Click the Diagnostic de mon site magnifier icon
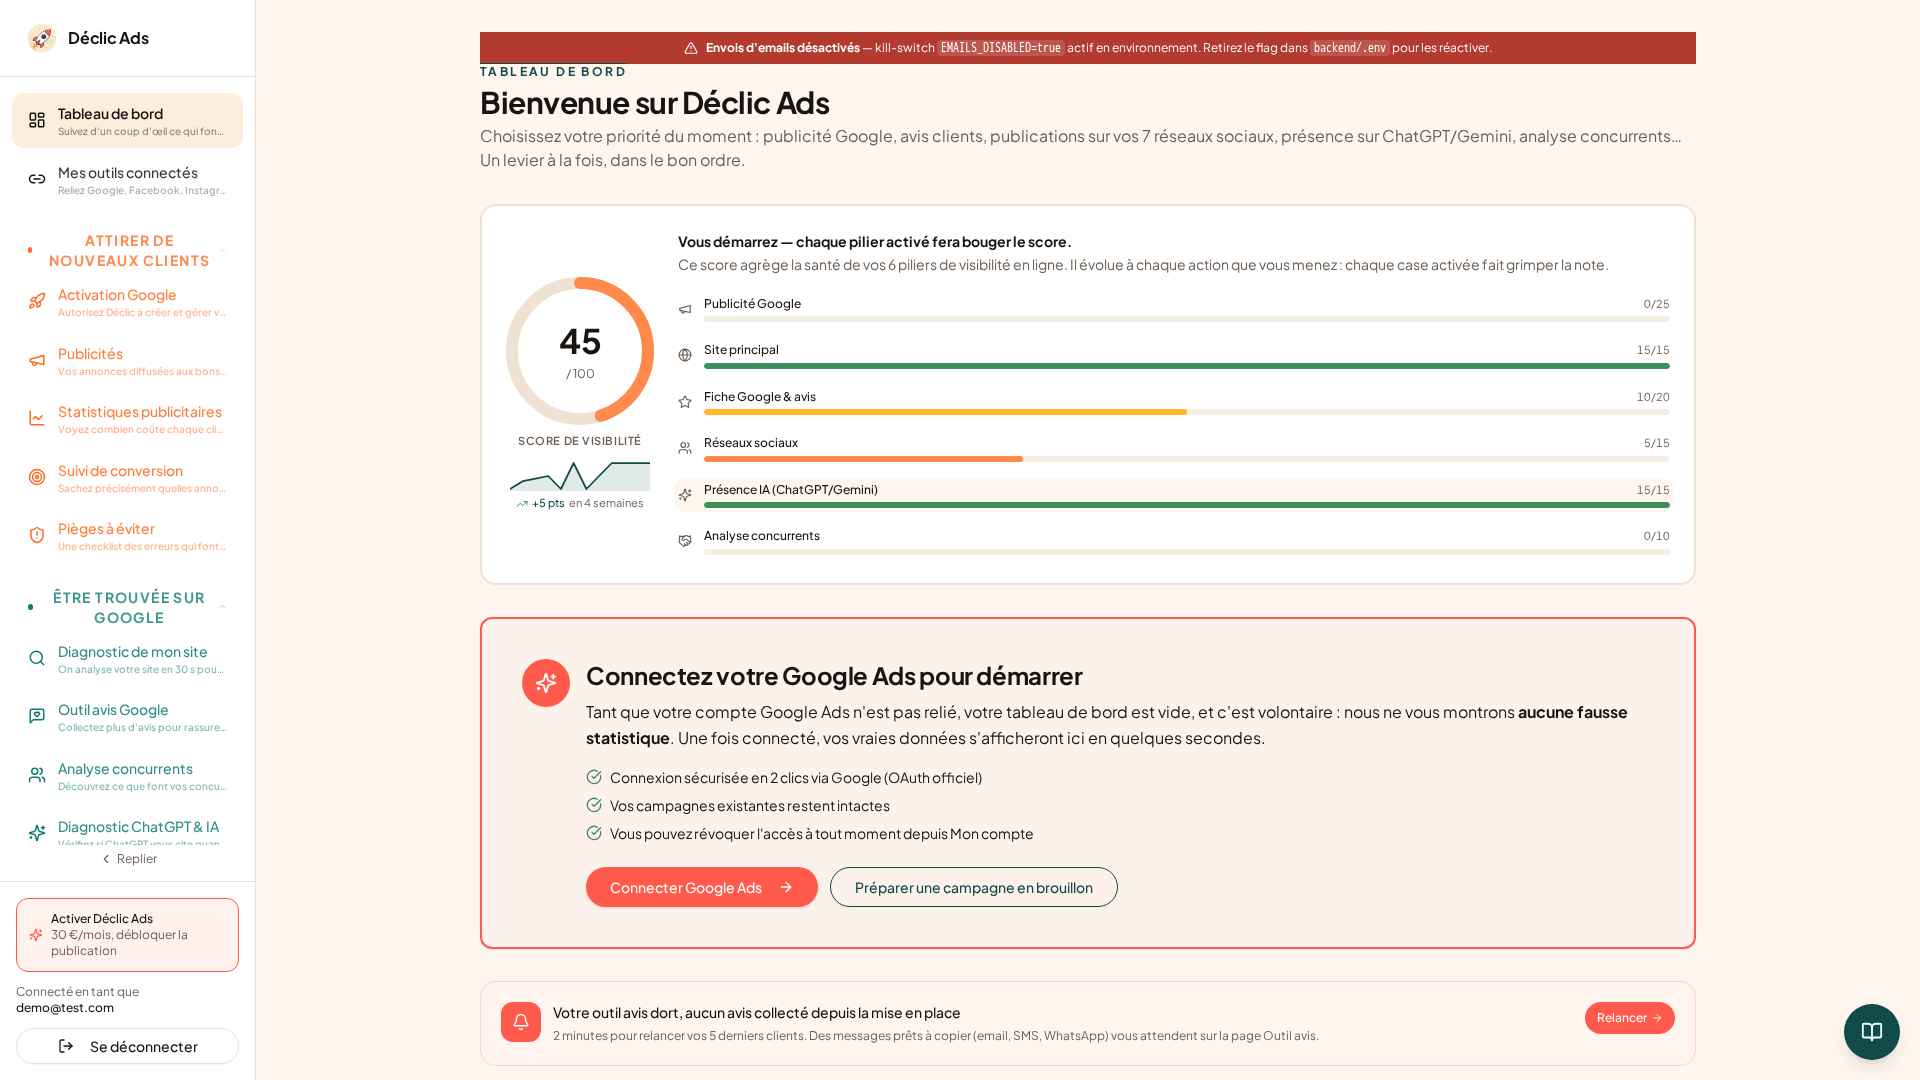This screenshot has height=1080, width=1920. click(x=37, y=658)
